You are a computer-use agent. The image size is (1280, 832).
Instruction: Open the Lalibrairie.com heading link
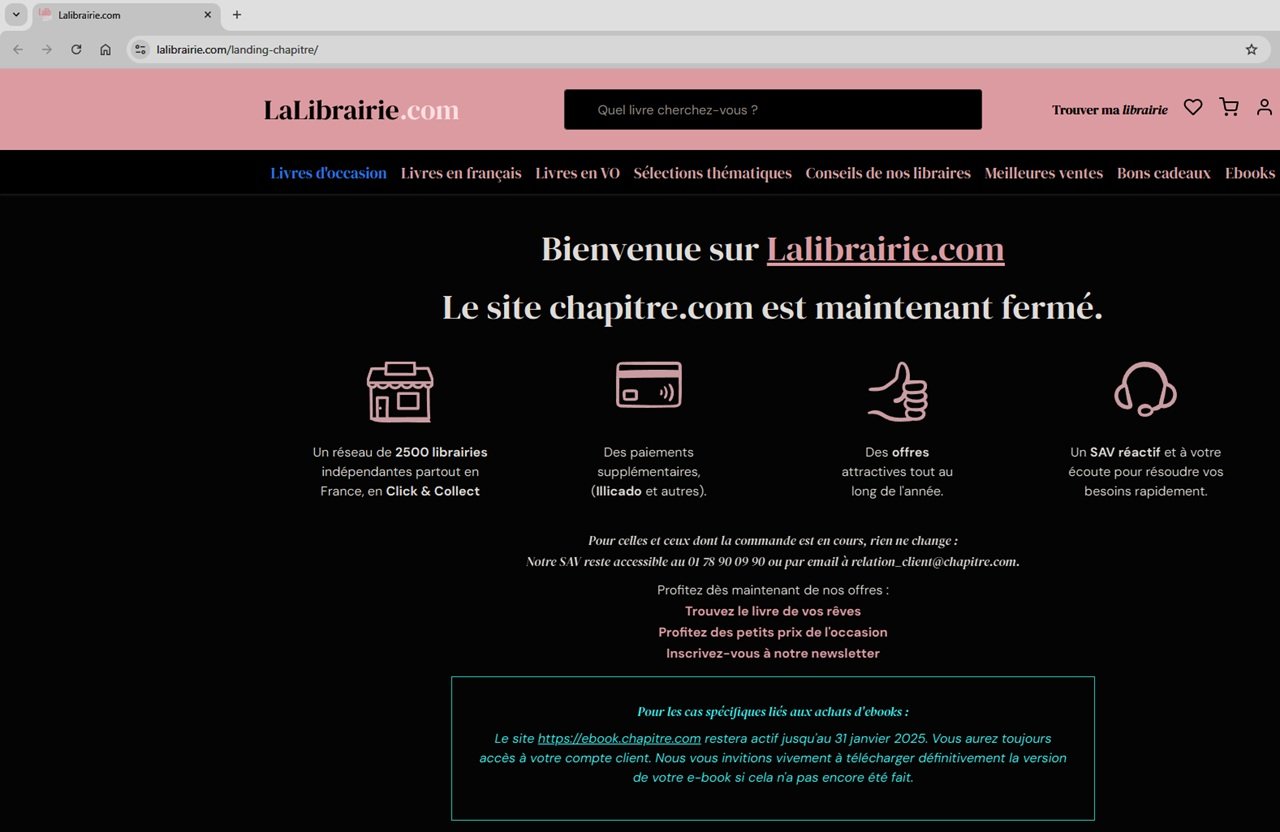(885, 249)
